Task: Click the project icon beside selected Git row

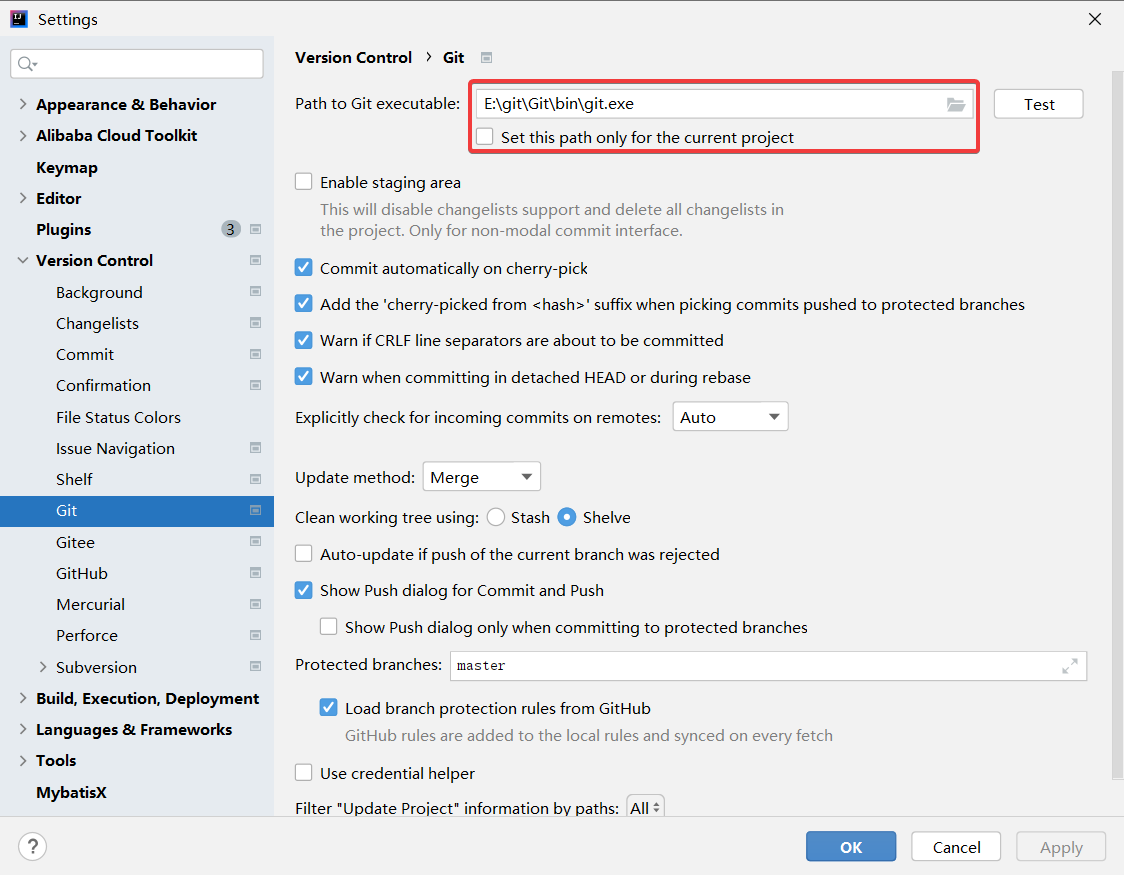Action: (255, 510)
